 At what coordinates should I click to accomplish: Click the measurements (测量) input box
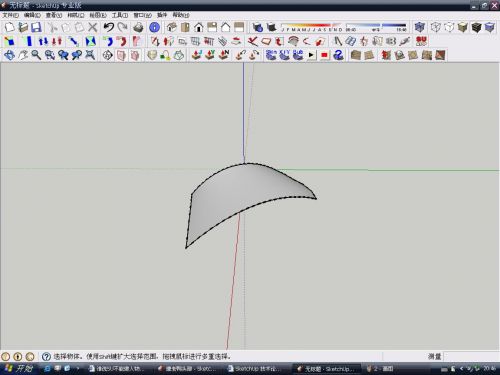471,357
